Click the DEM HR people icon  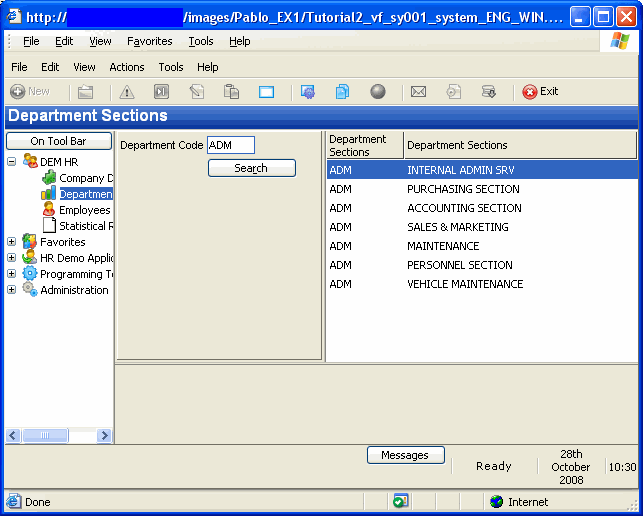tap(30, 161)
